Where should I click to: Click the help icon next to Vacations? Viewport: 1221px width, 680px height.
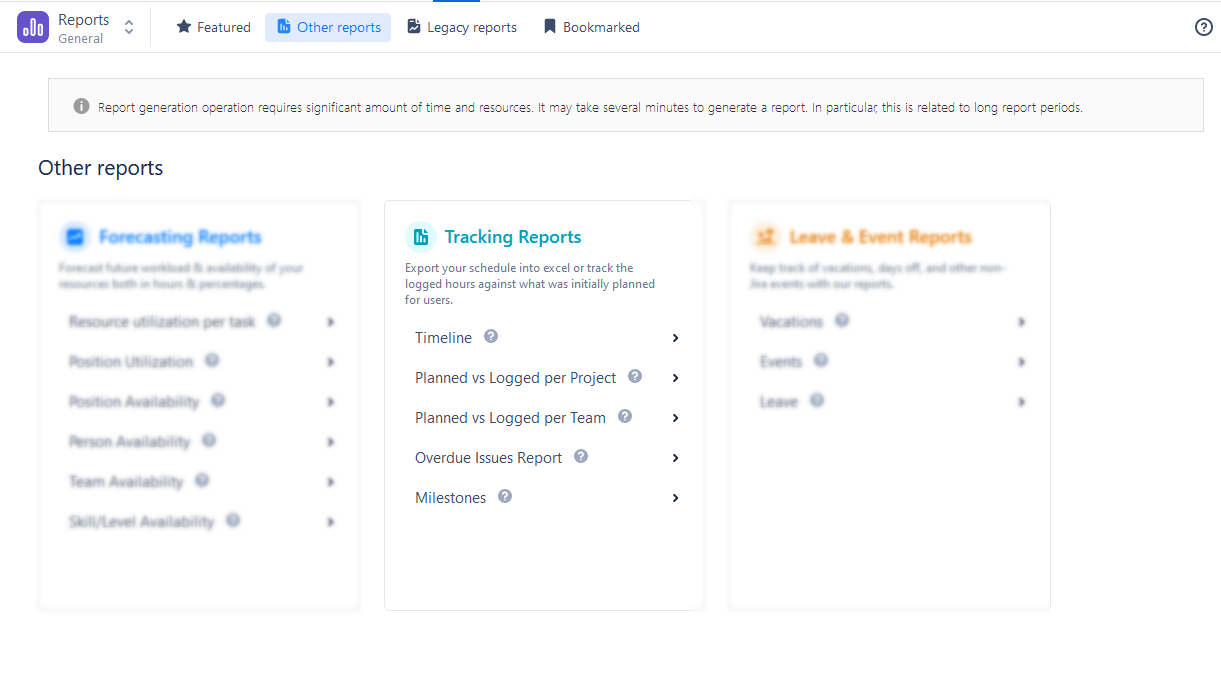pos(842,320)
